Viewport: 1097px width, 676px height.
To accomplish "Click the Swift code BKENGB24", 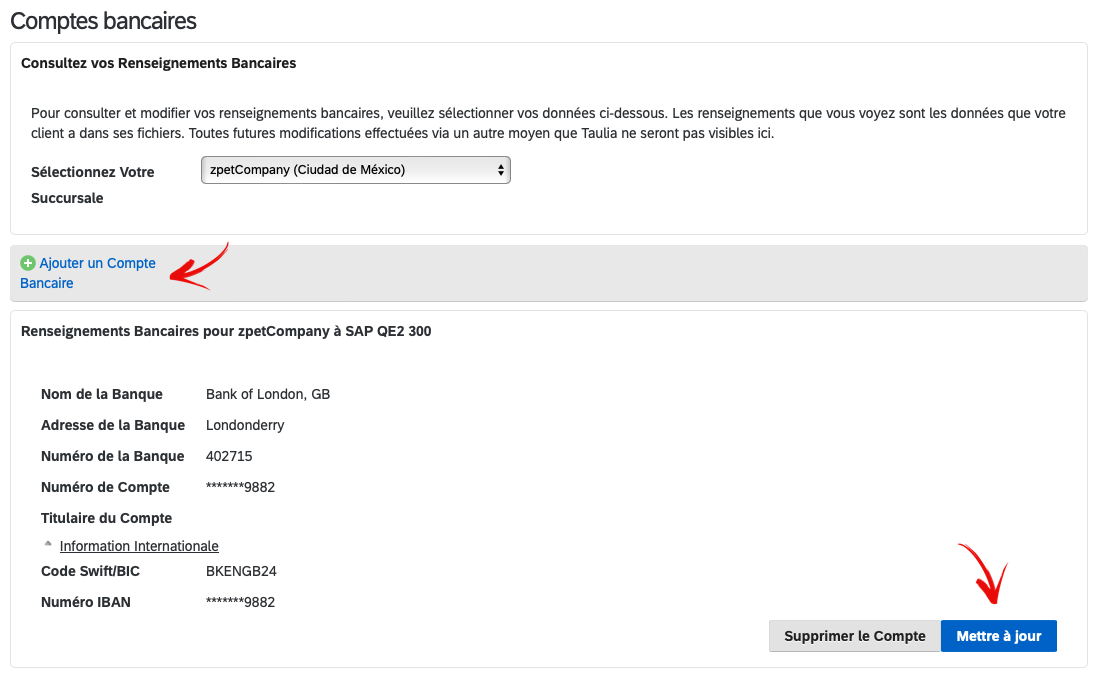I will [241, 571].
